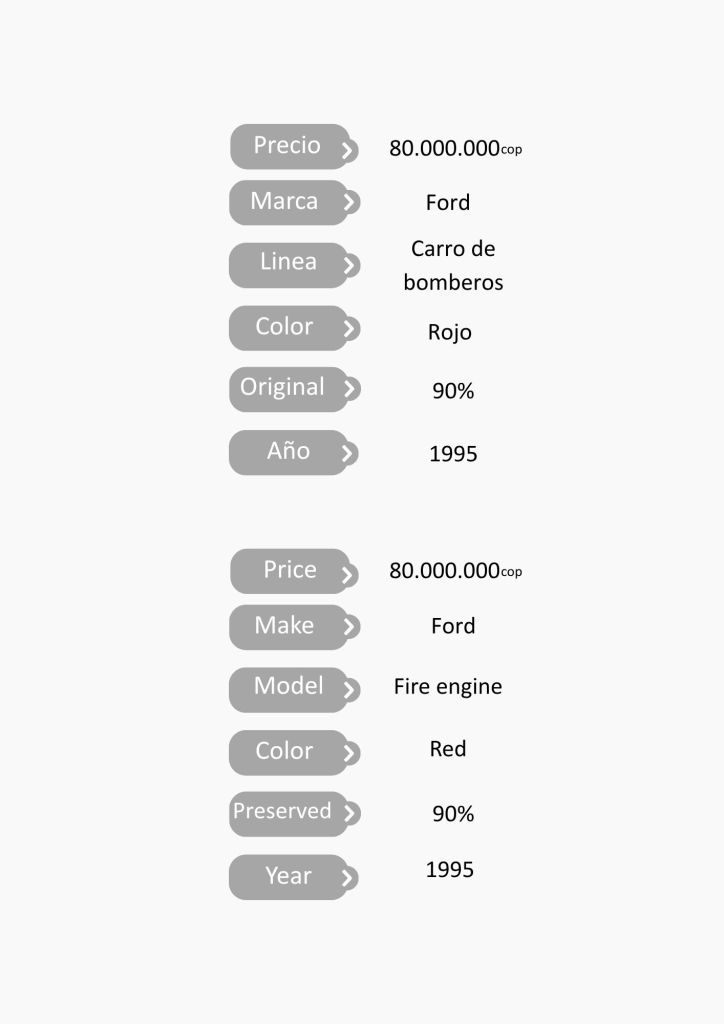The image size is (724, 1024).
Task: Click the Carro de bomberos text
Action: [x=453, y=265]
